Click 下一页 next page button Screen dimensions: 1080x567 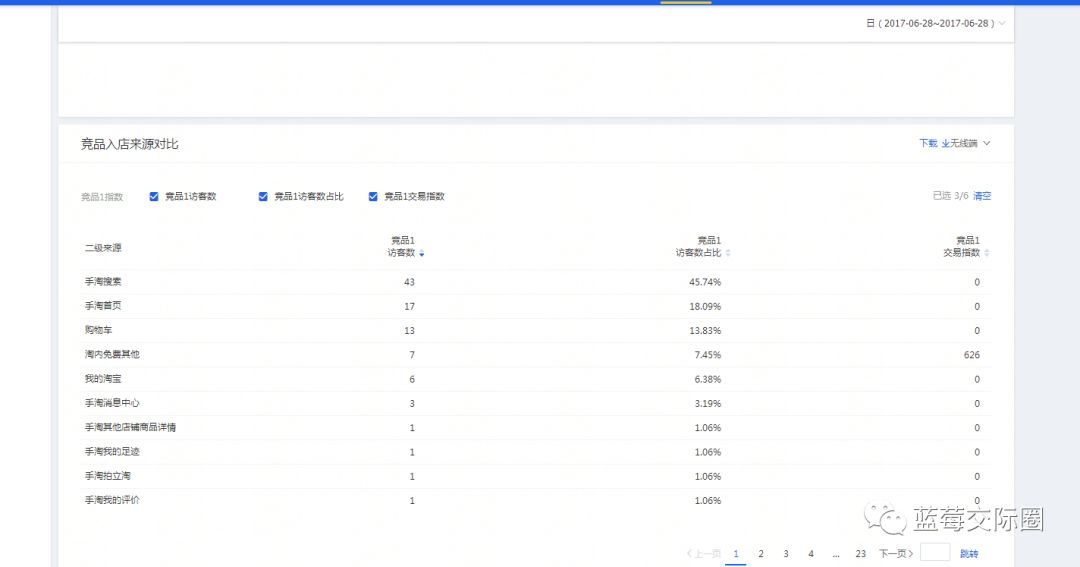(x=896, y=553)
